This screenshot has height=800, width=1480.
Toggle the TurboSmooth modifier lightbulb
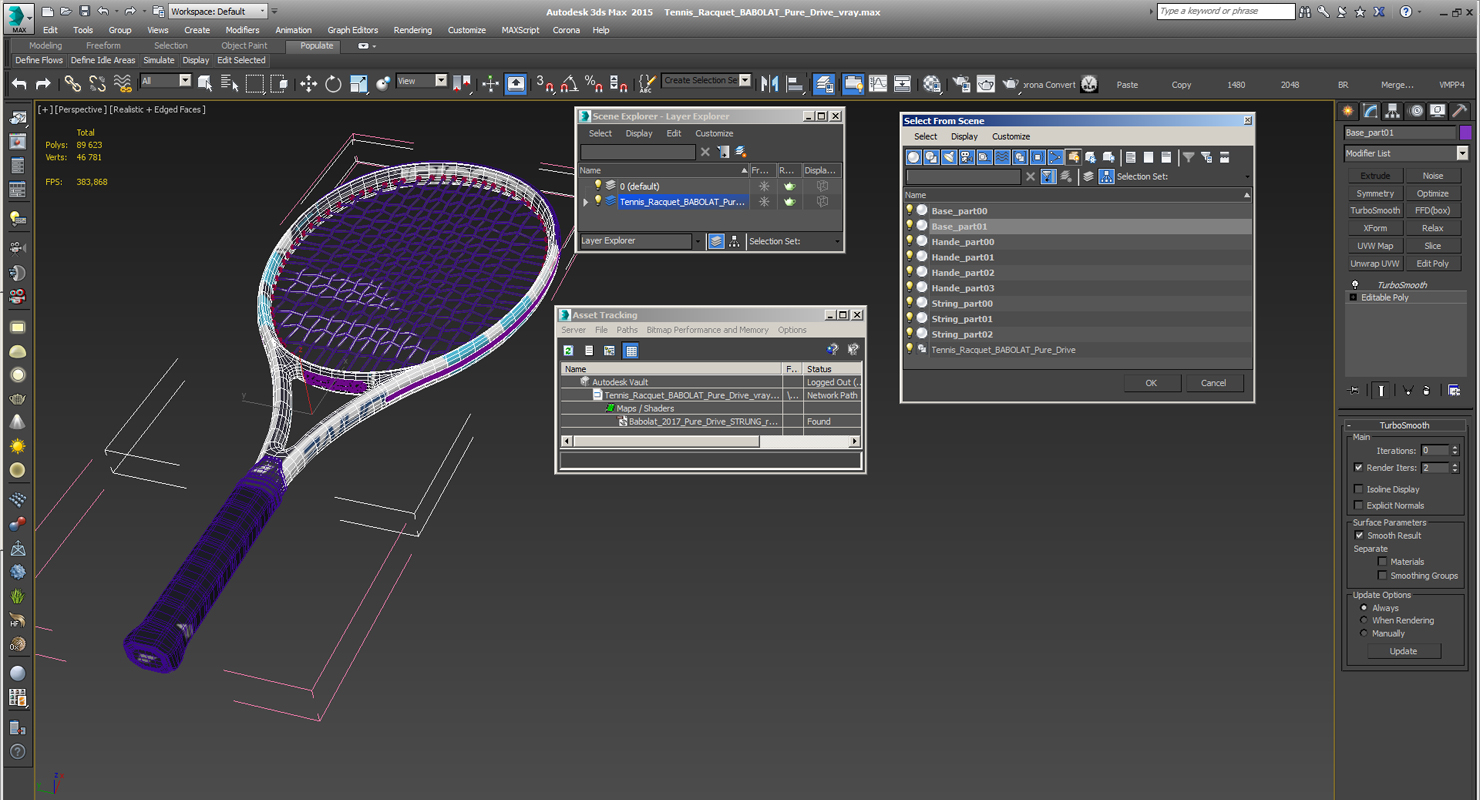click(1355, 285)
